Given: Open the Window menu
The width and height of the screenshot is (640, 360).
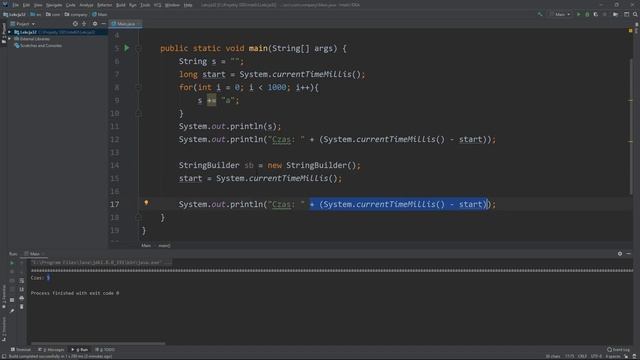Looking at the screenshot, I should click(172, 5).
